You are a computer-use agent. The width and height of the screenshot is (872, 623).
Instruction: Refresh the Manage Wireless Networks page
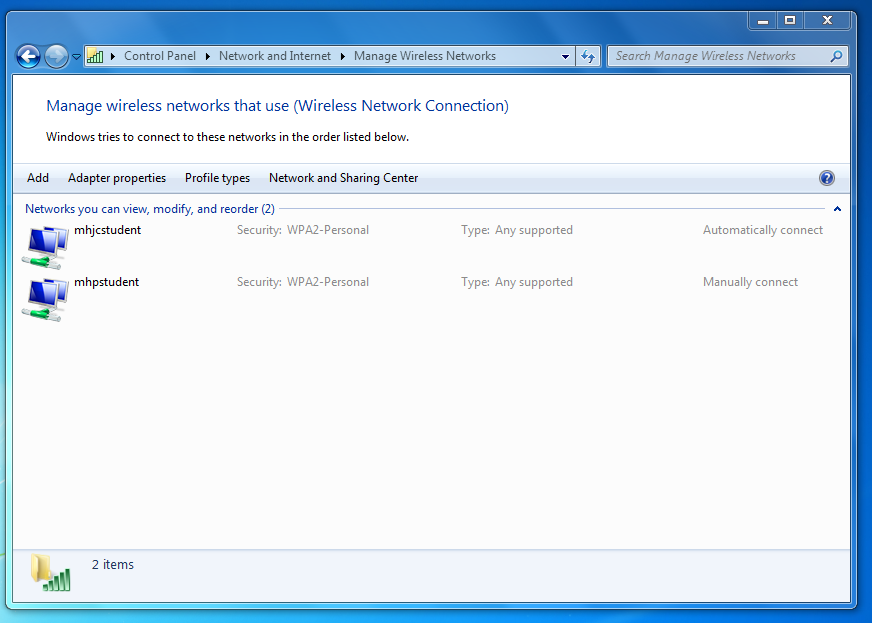(x=588, y=56)
